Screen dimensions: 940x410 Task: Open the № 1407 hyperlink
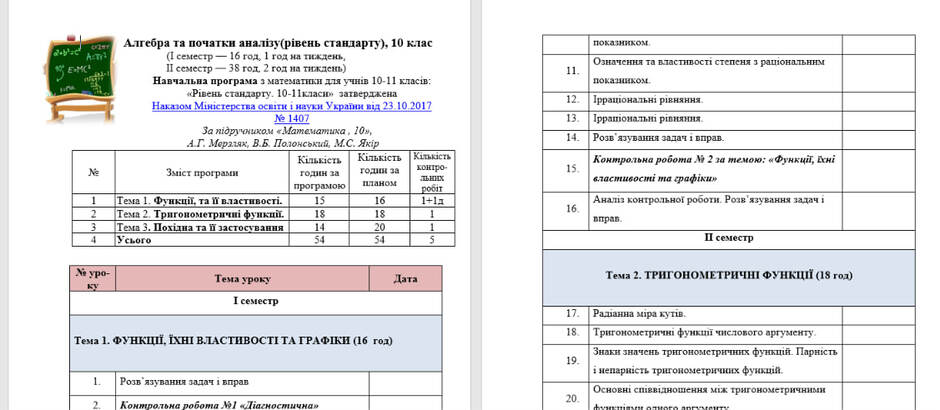(291, 118)
